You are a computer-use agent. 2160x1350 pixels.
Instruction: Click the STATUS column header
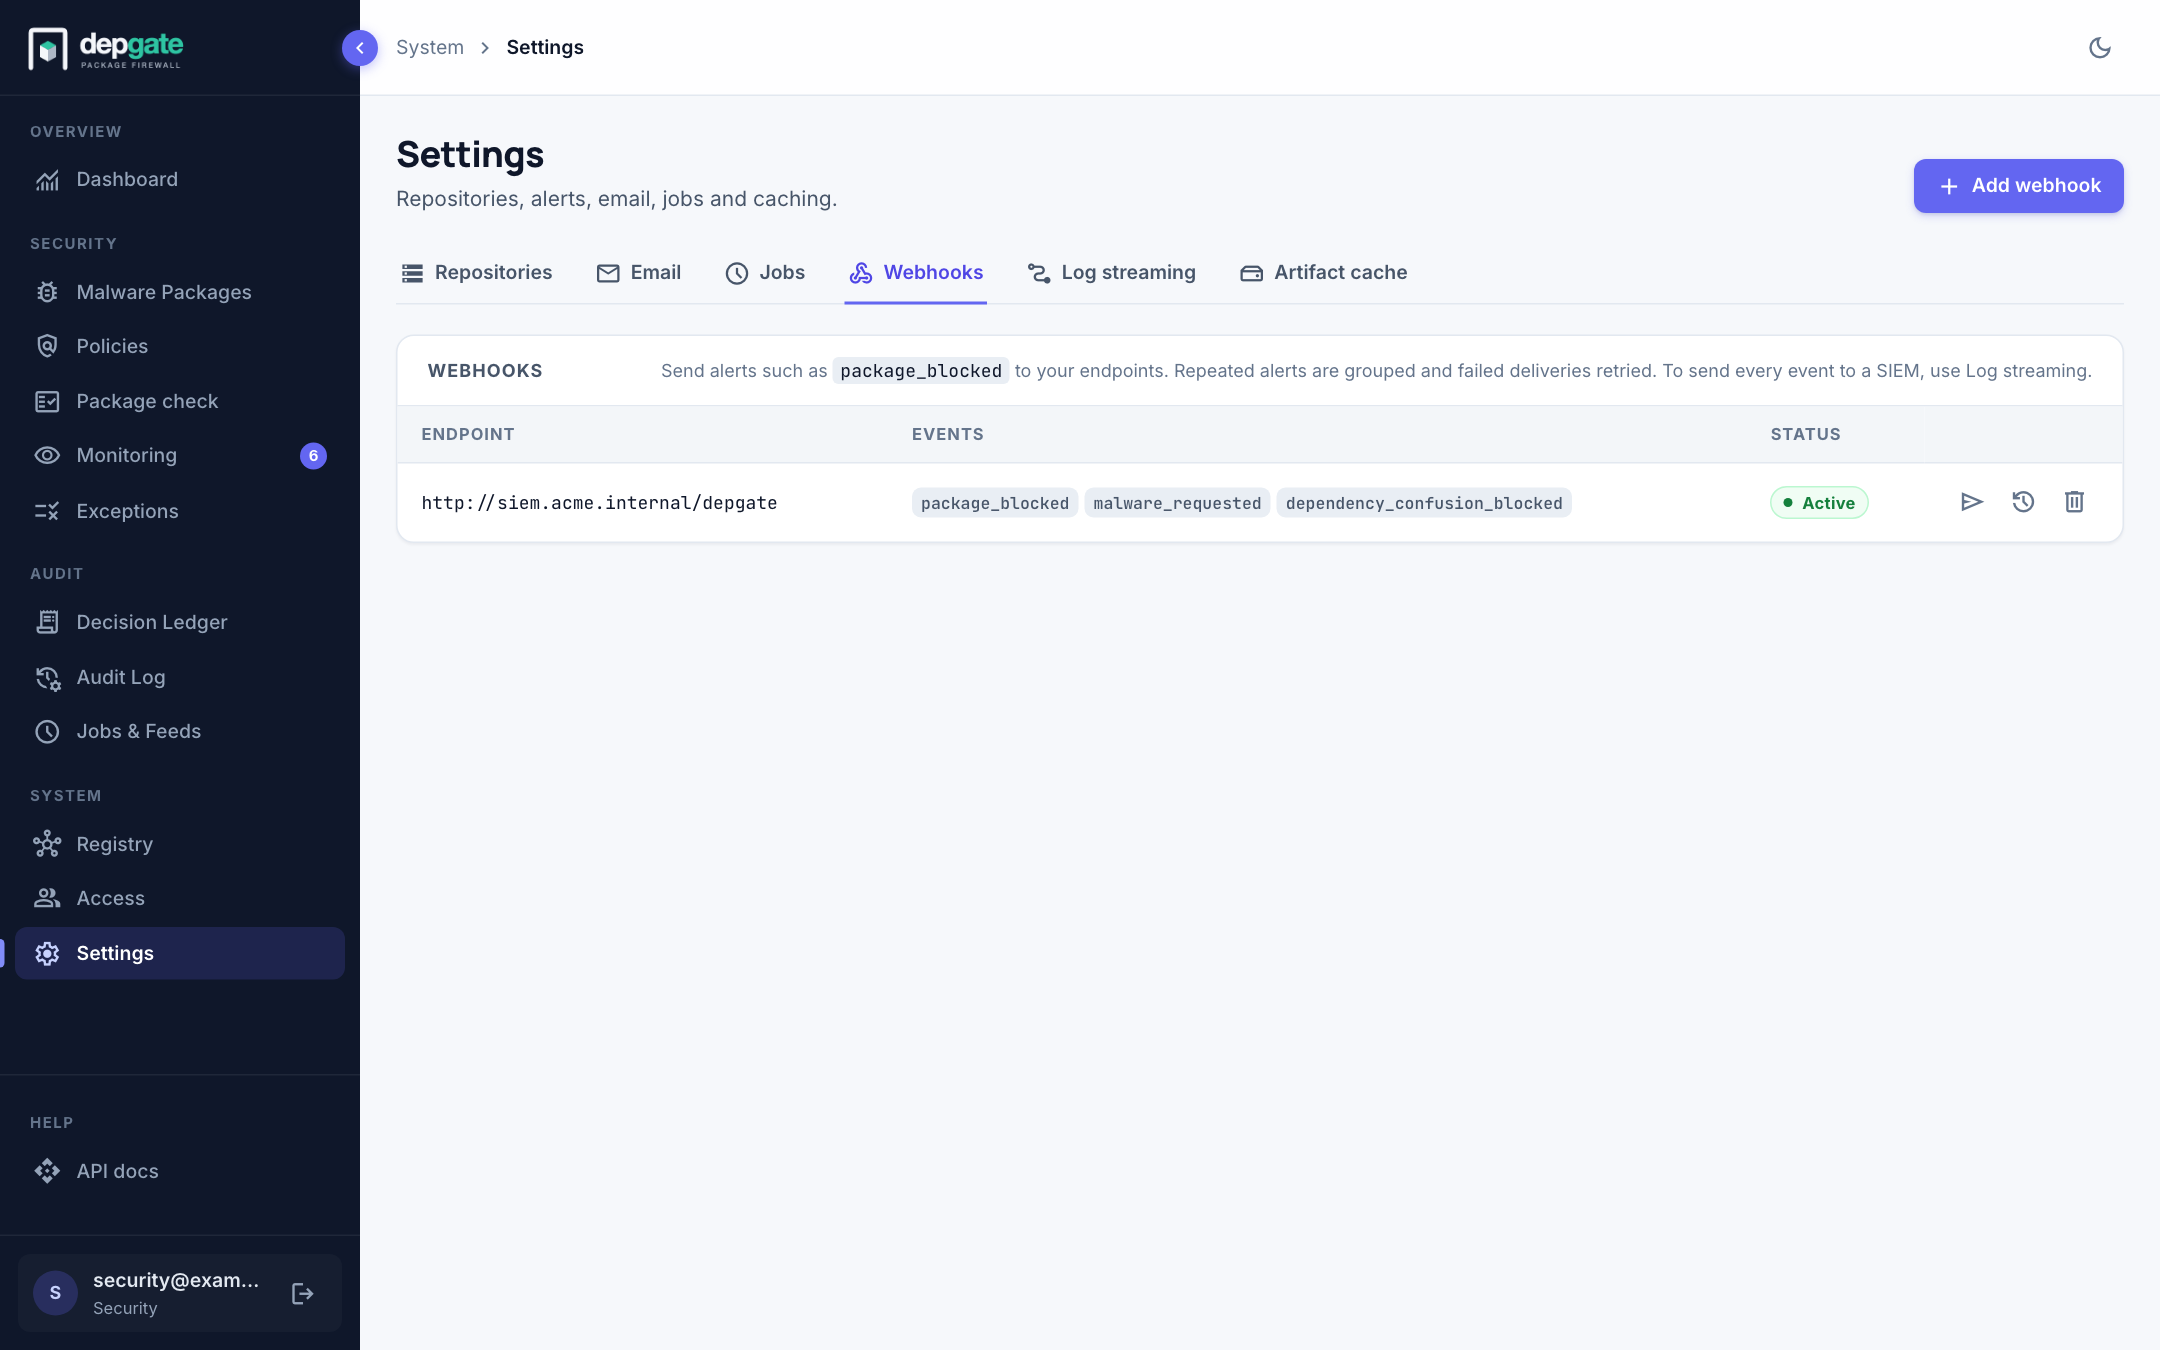(x=1806, y=434)
